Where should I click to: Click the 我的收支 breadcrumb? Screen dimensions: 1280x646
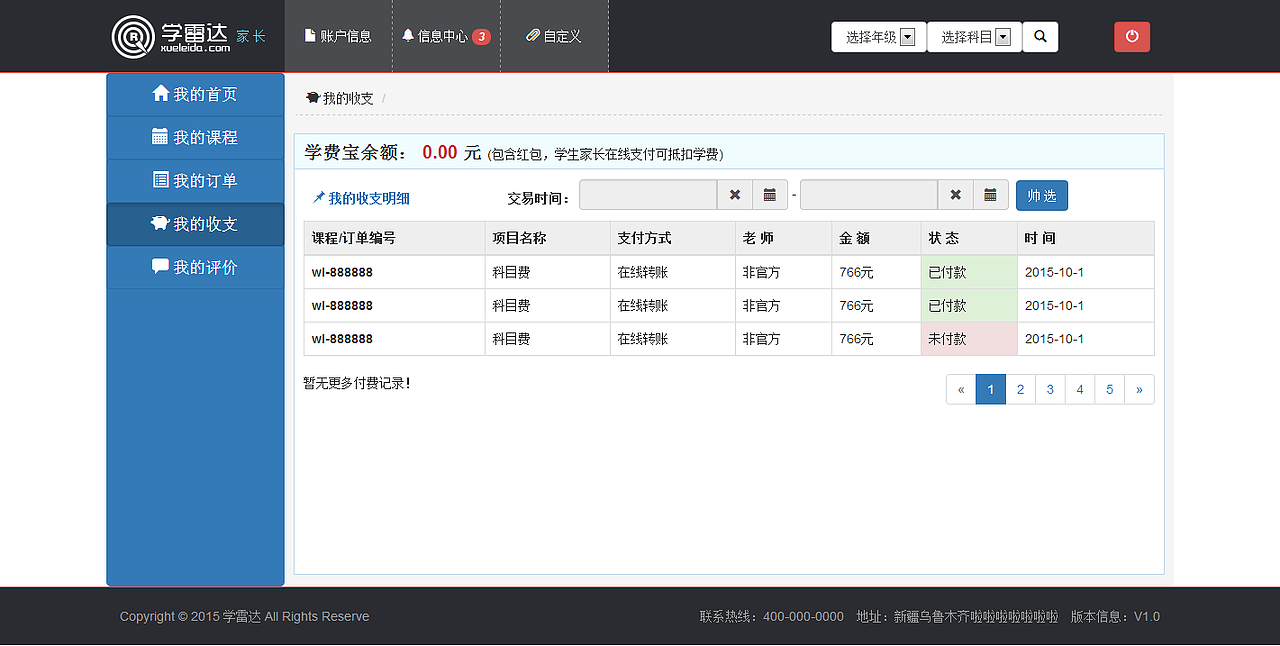tap(340, 98)
